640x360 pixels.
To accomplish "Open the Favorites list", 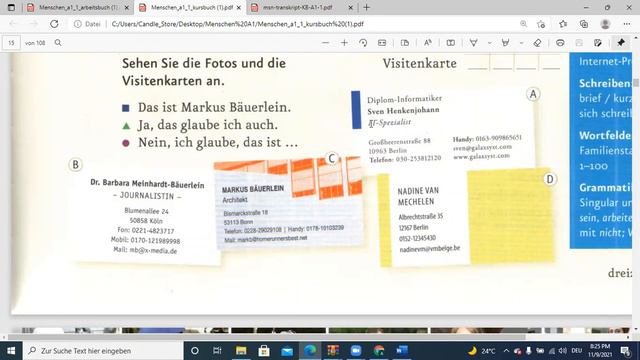I will coord(563,24).
